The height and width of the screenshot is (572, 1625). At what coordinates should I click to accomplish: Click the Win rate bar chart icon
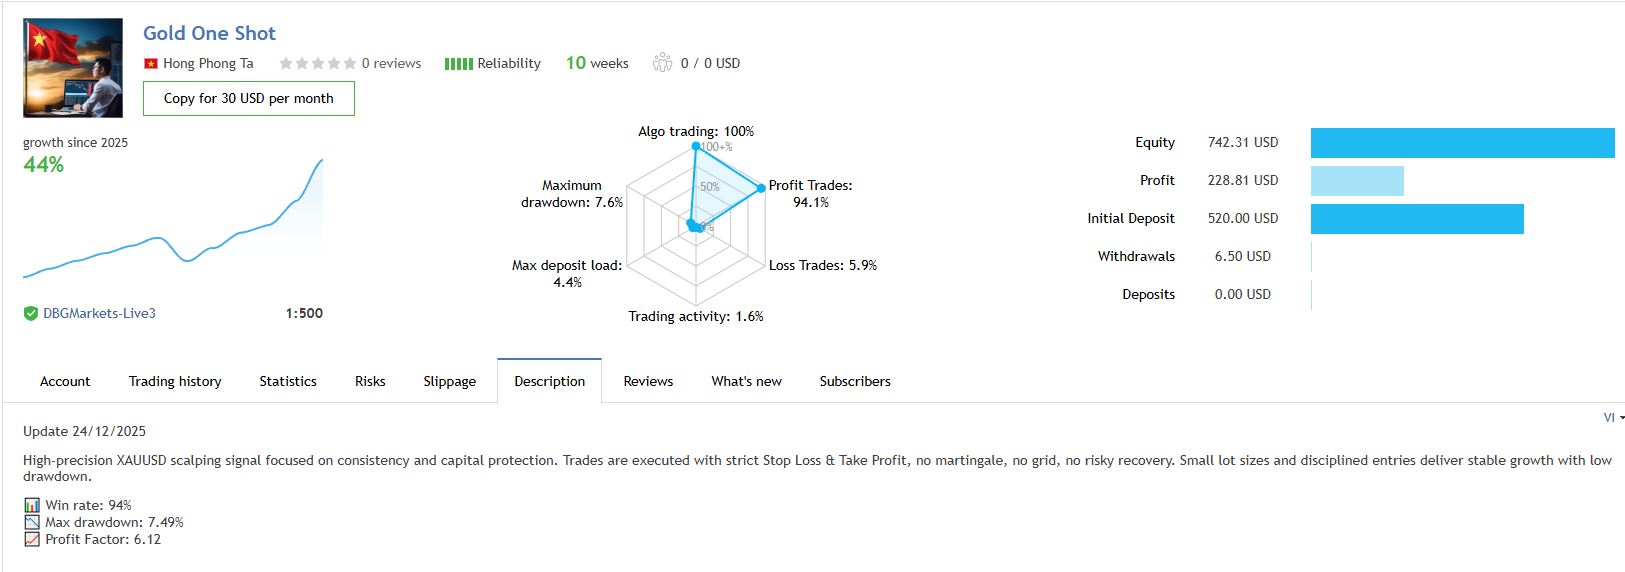click(x=32, y=506)
